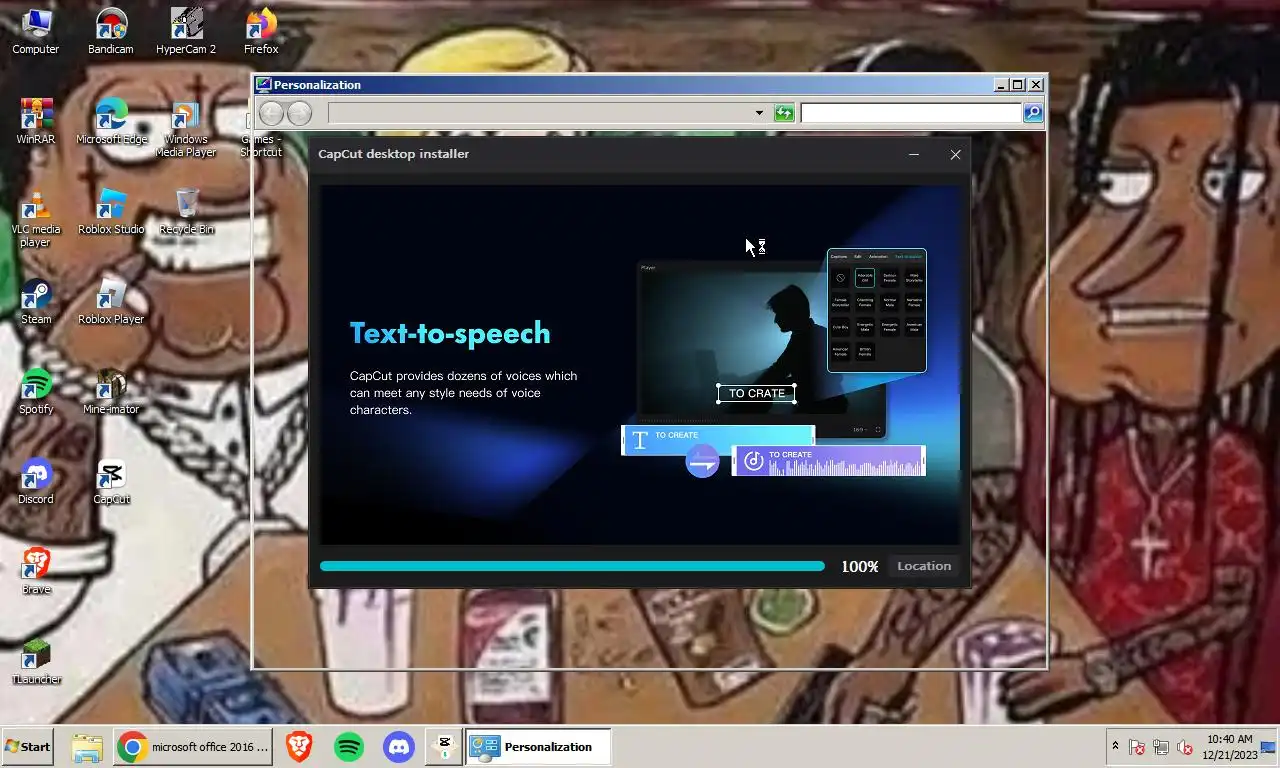This screenshot has width=1280, height=768.
Task: Select the Windows Media Player shortcut
Action: pos(186,128)
